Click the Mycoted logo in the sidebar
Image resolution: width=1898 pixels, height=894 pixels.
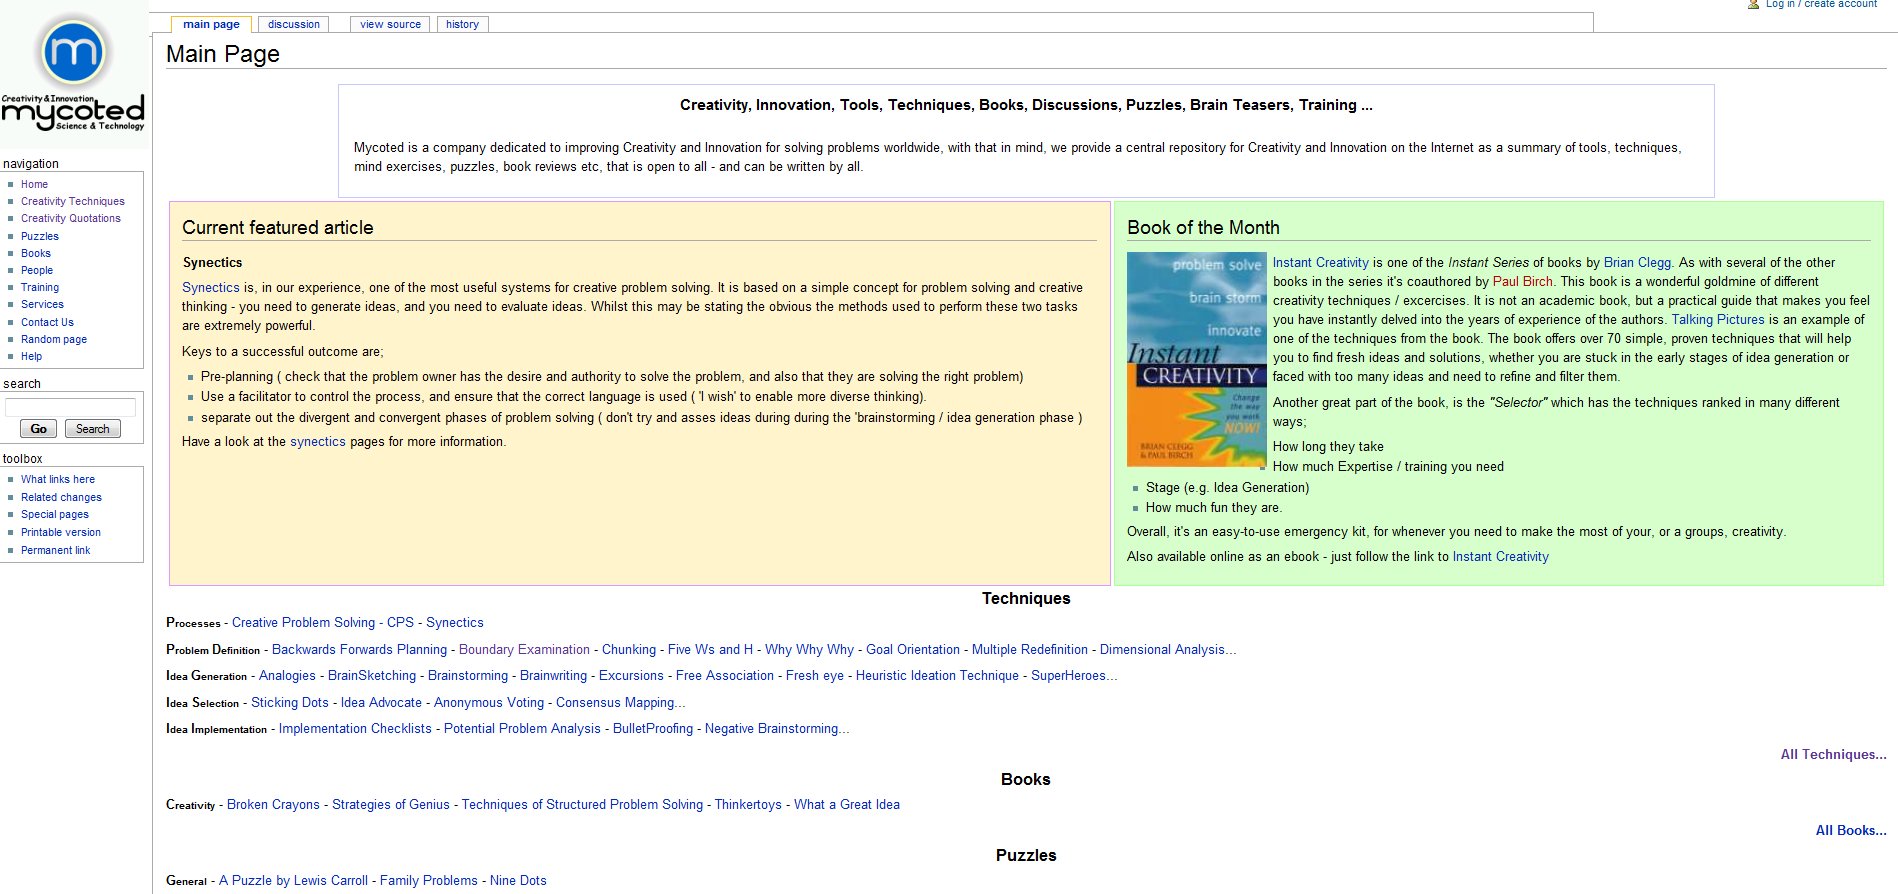coord(73,73)
